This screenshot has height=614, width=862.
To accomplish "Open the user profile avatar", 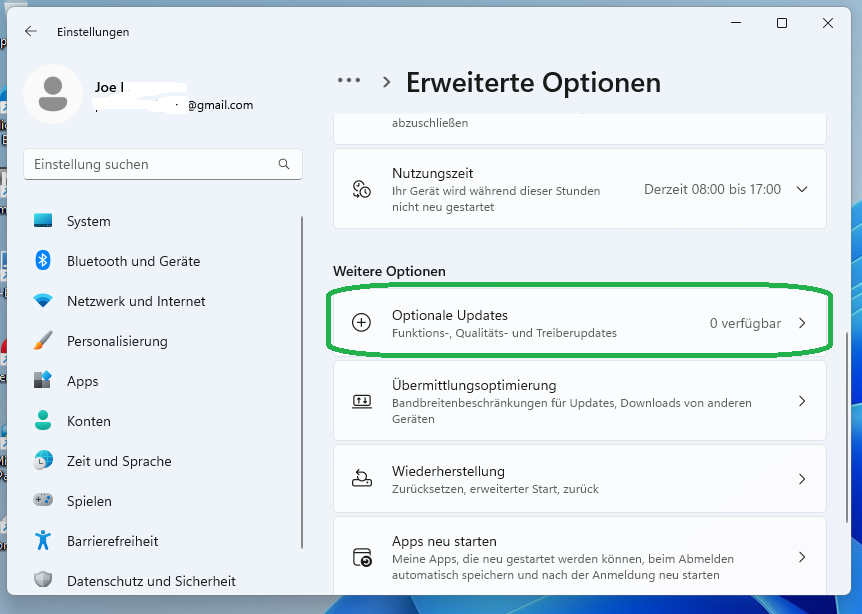I will tap(52, 94).
